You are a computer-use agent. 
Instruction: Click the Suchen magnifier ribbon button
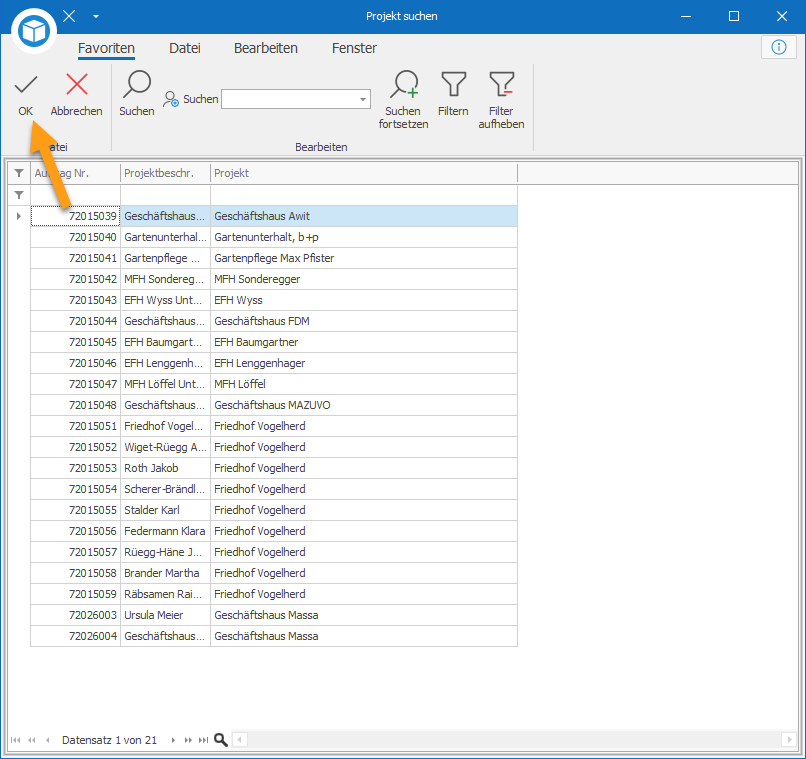coord(137,95)
